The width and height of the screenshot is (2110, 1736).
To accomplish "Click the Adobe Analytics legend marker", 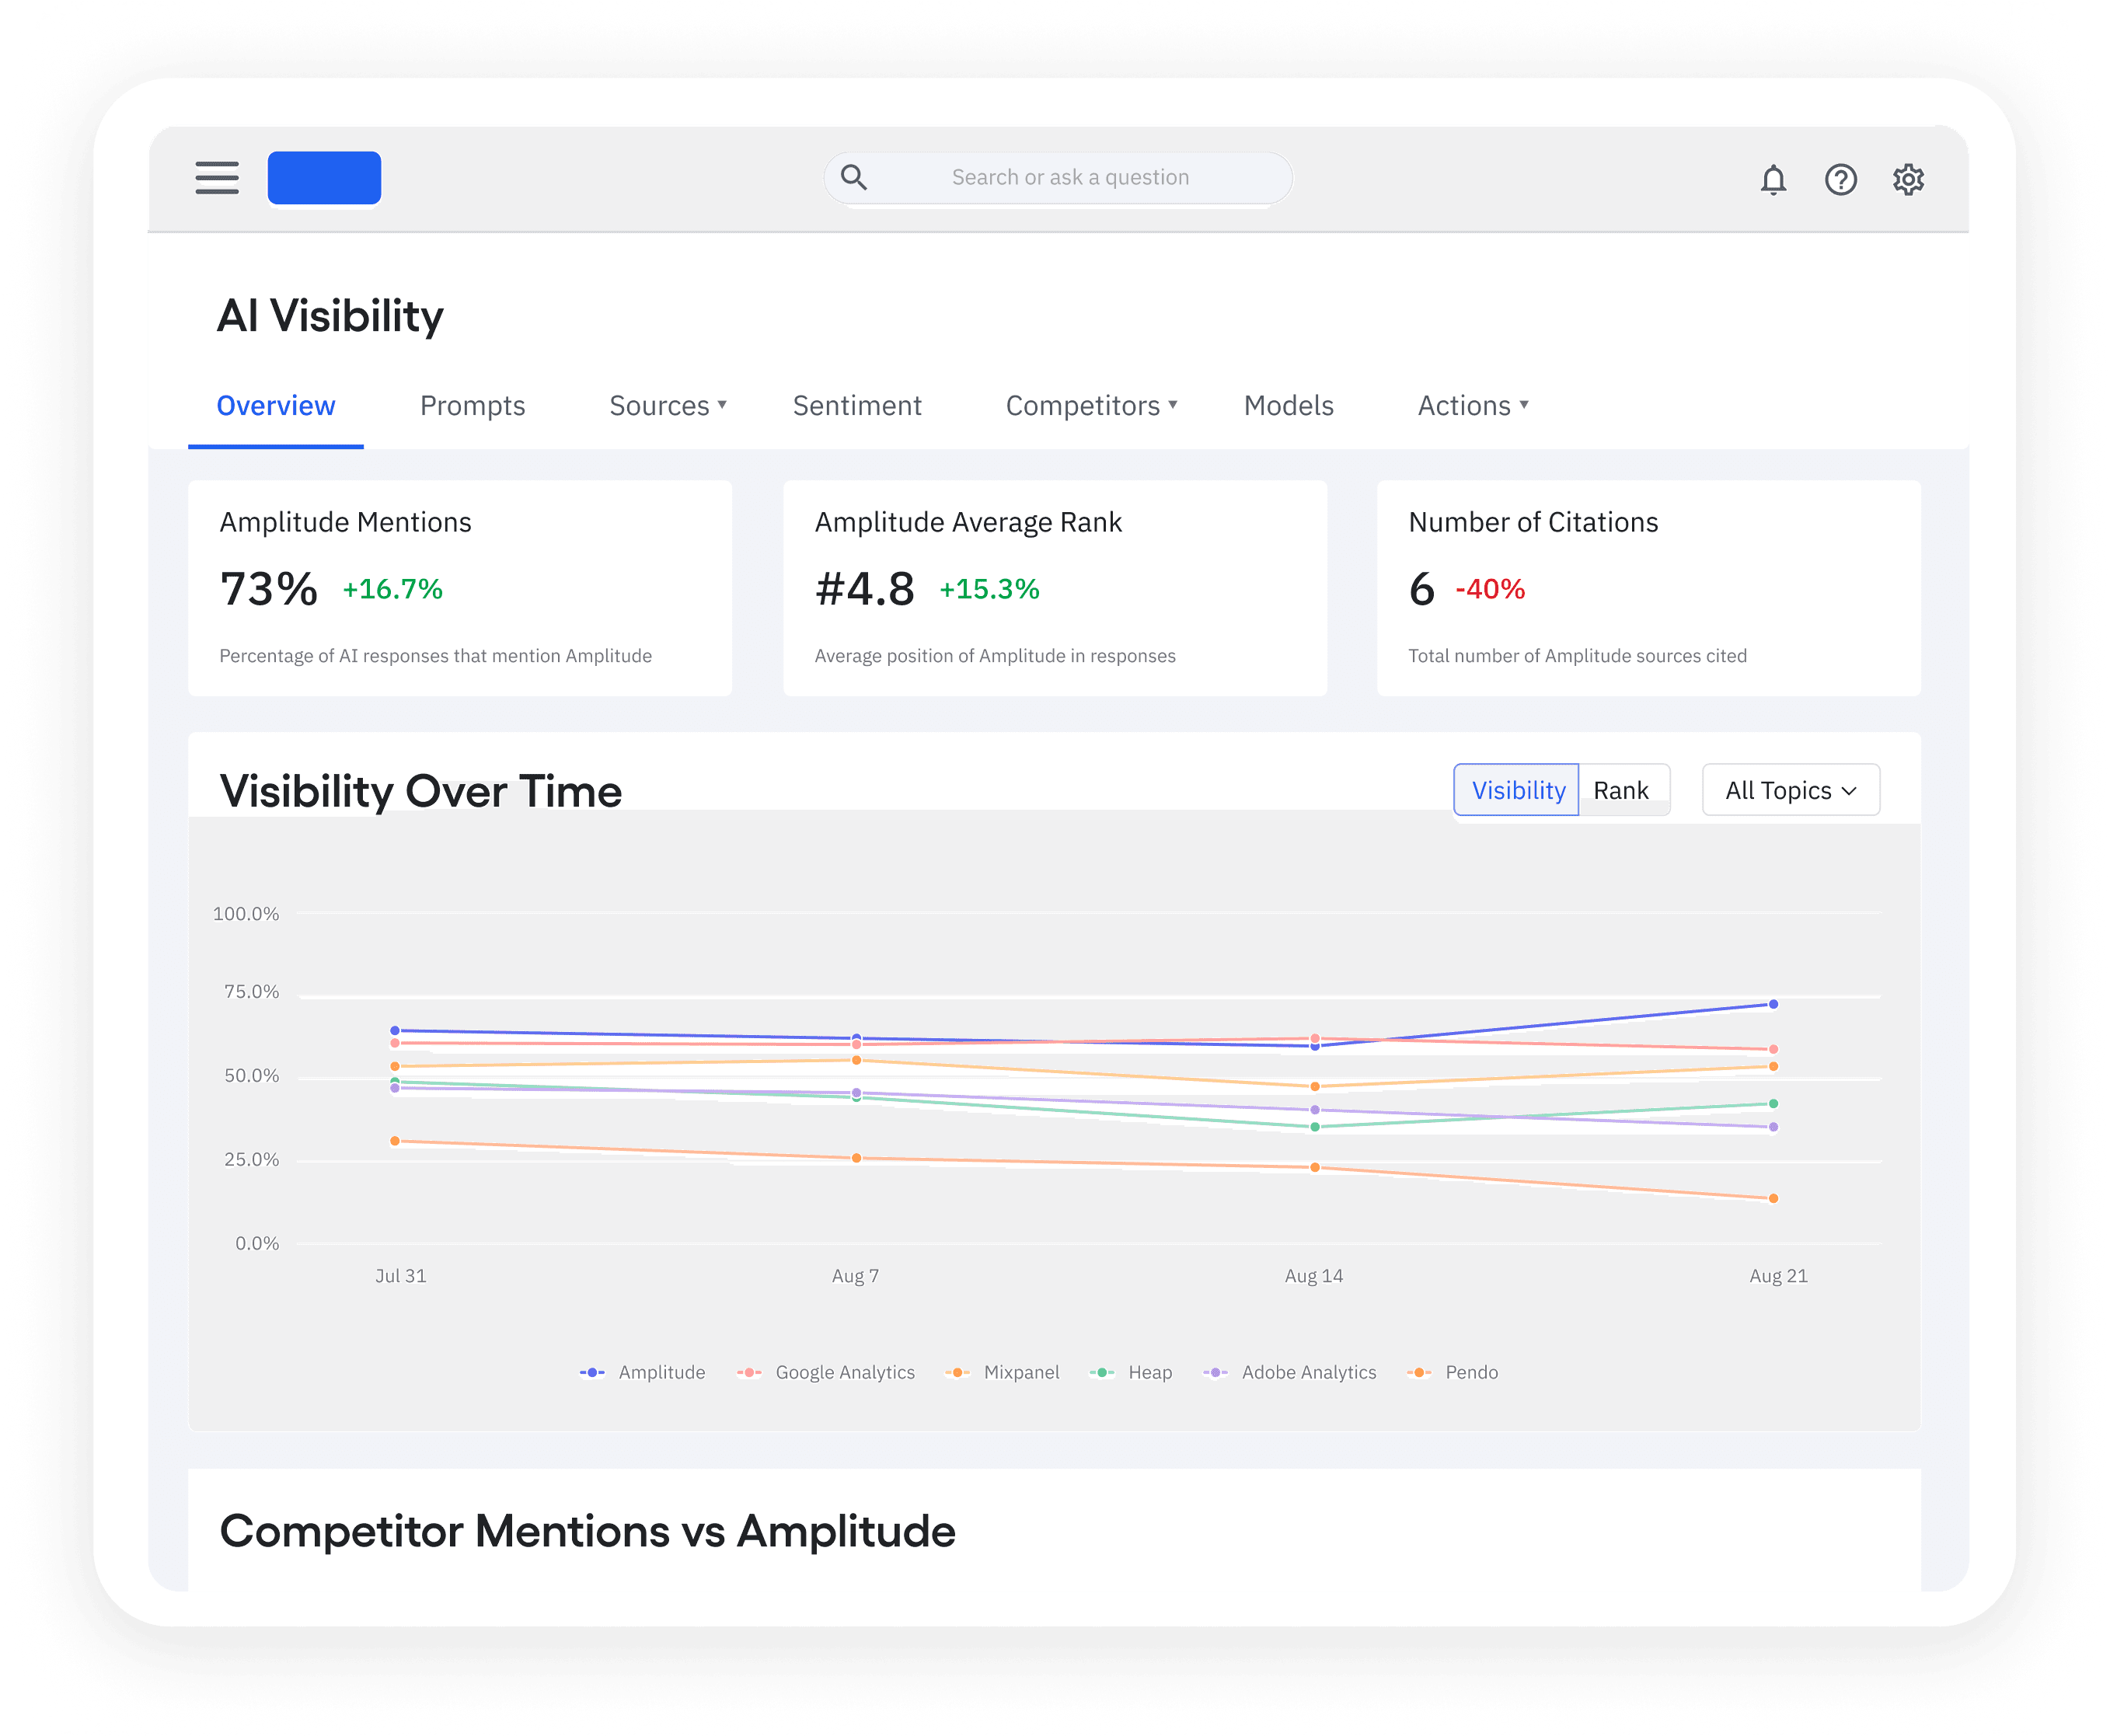I will point(1214,1372).
